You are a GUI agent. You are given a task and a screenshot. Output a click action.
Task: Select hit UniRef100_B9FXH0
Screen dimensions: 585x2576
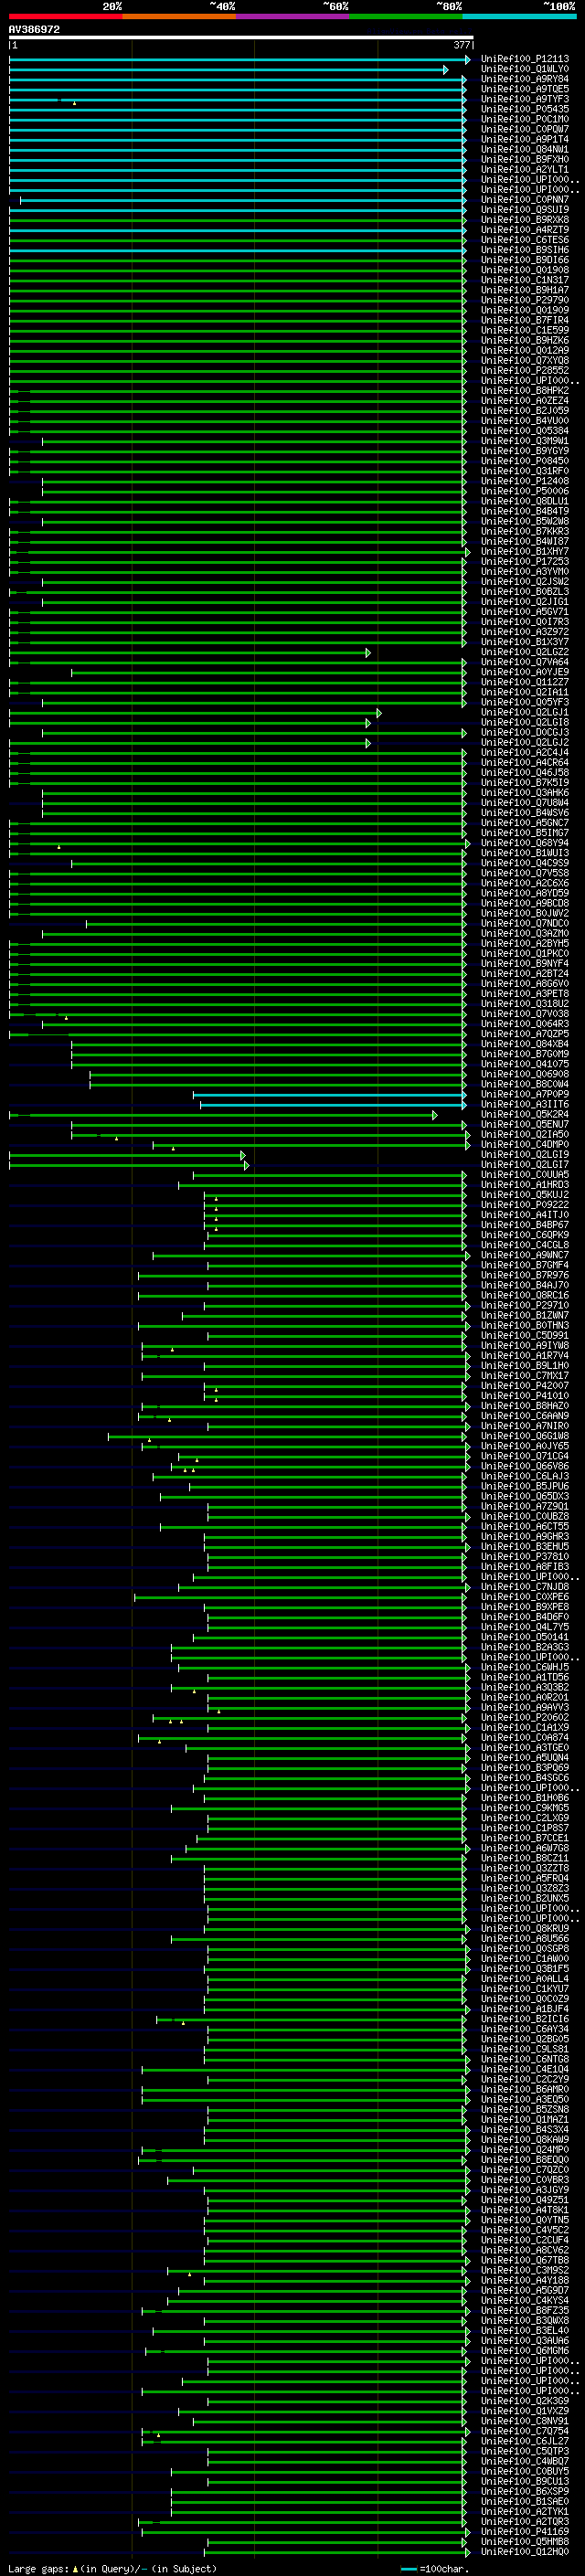click(525, 159)
